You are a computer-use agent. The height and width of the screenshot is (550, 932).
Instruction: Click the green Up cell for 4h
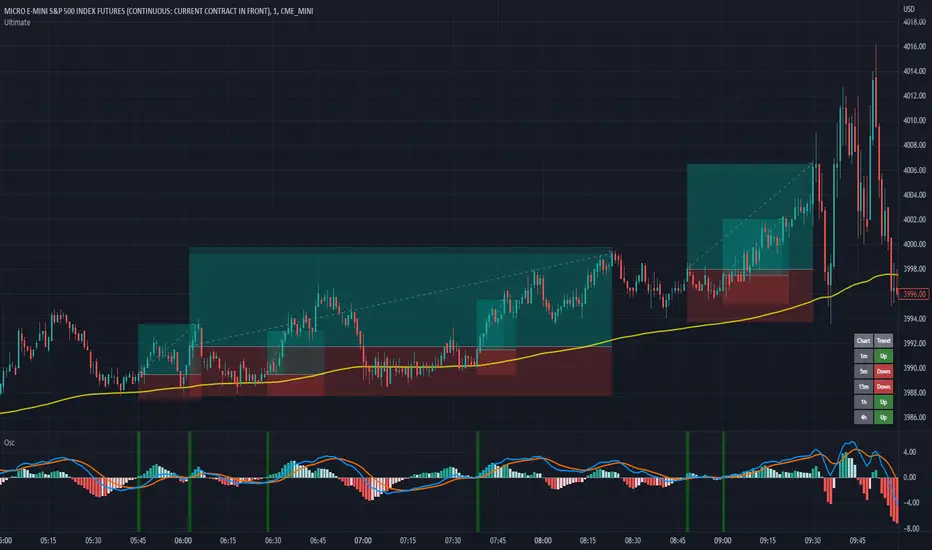coord(883,417)
